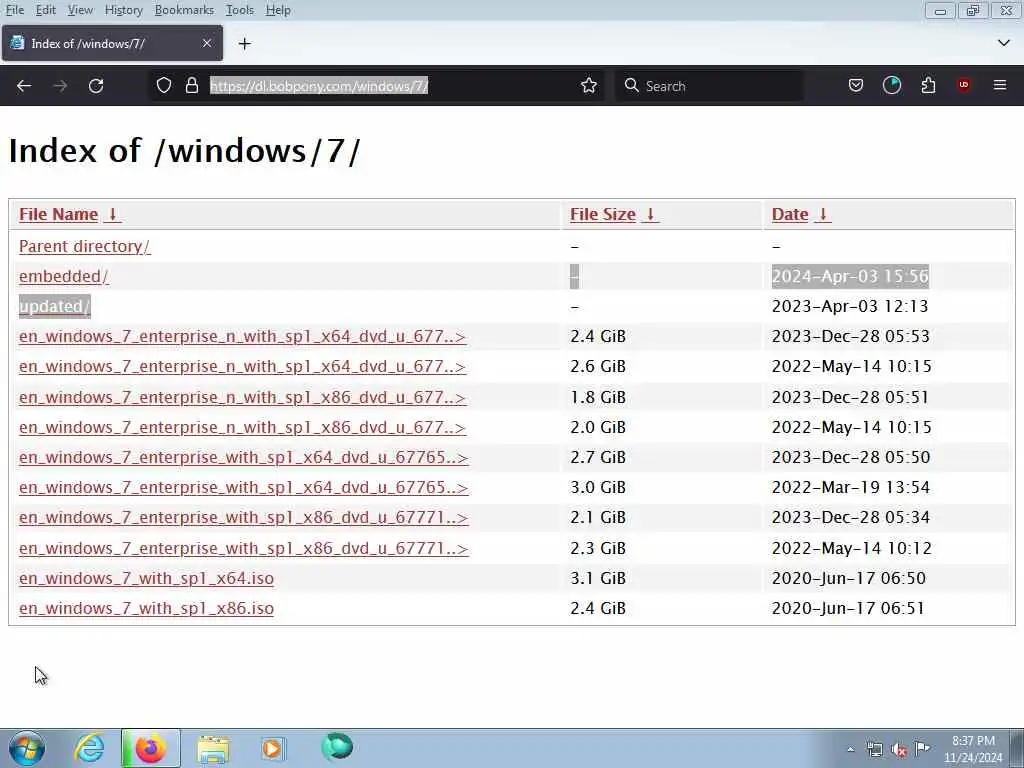
Task: Toggle the File Size sort arrow
Action: [x=650, y=214]
